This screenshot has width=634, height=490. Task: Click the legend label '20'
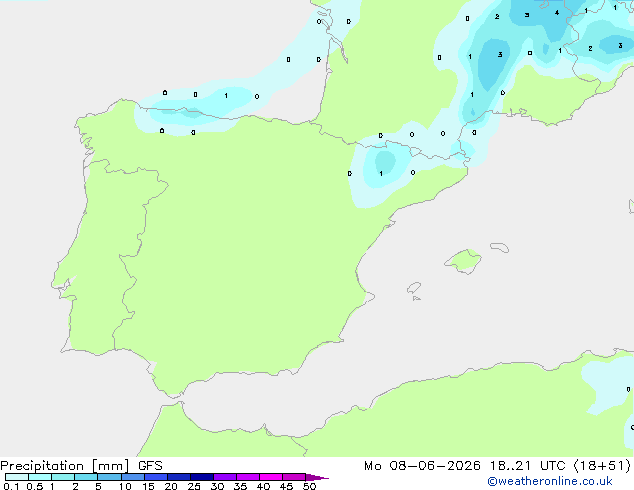click(x=171, y=486)
